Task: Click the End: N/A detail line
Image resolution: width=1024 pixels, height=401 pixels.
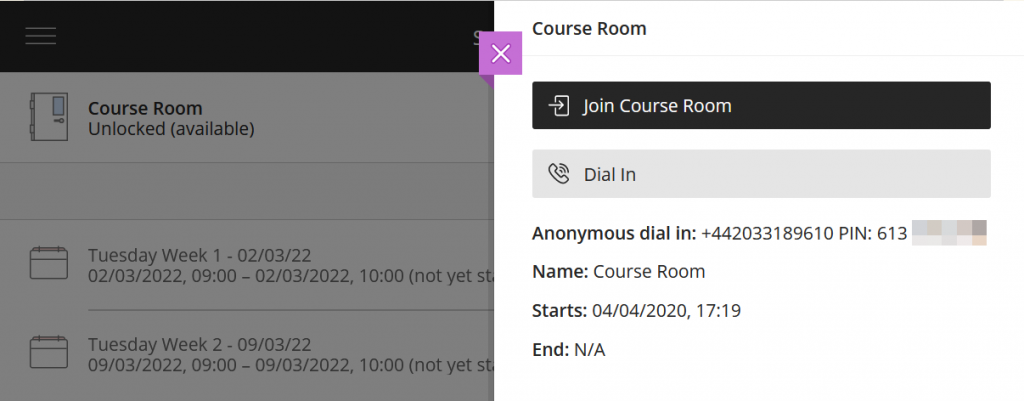Action: [568, 350]
